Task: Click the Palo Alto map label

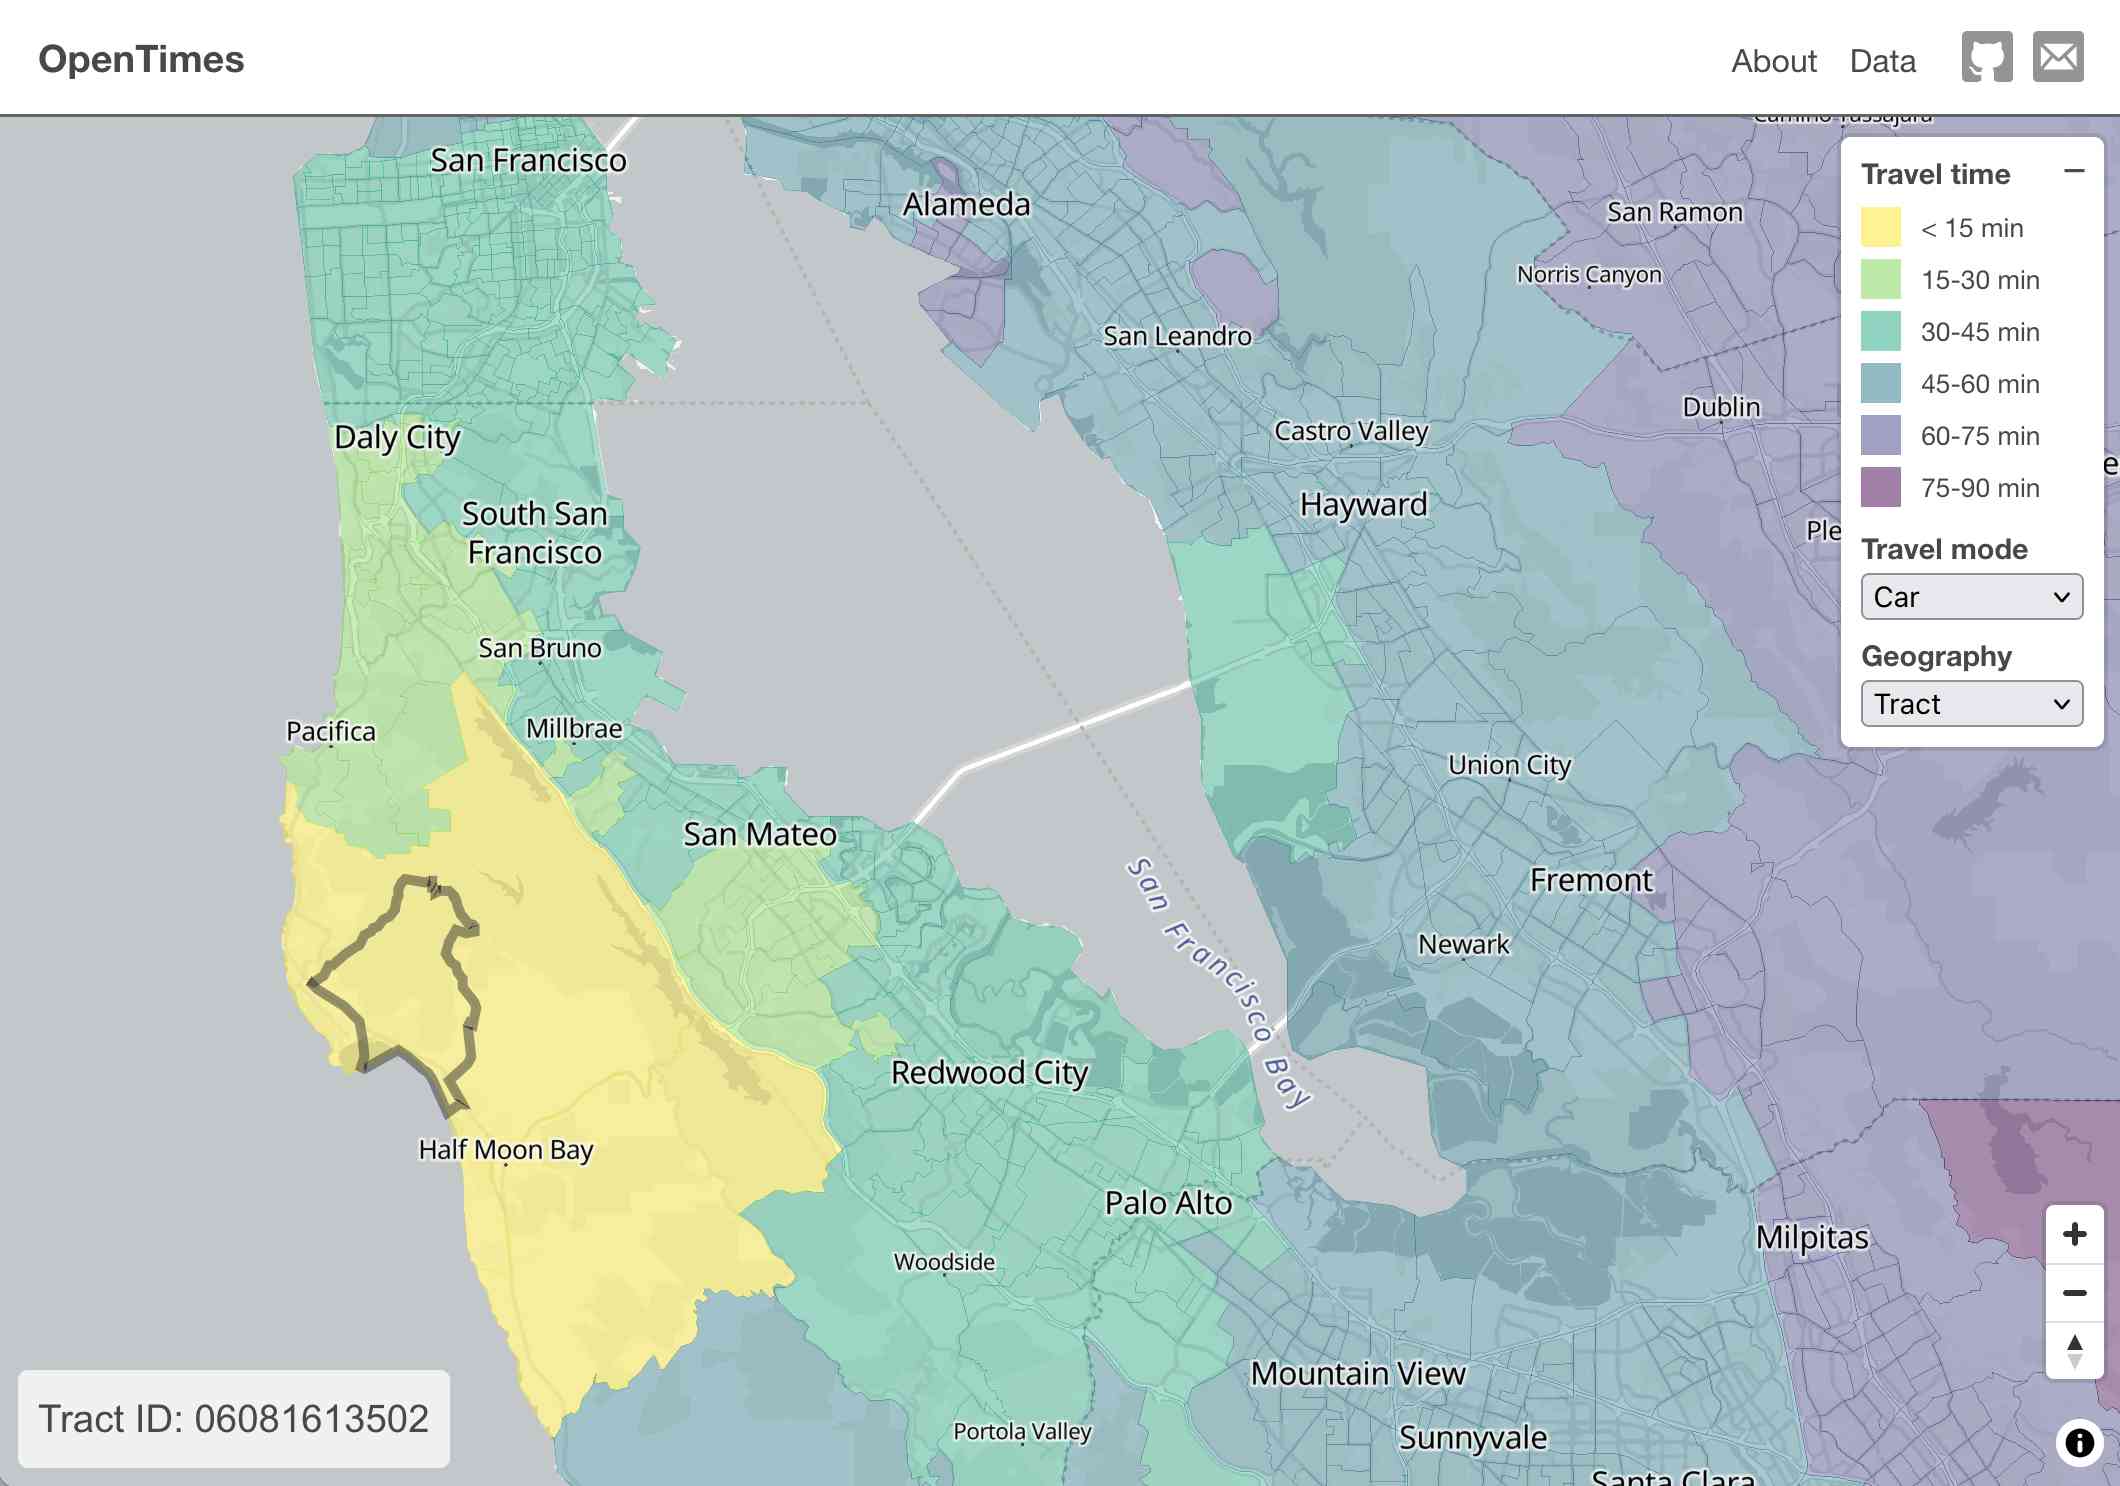Action: coord(1168,1203)
